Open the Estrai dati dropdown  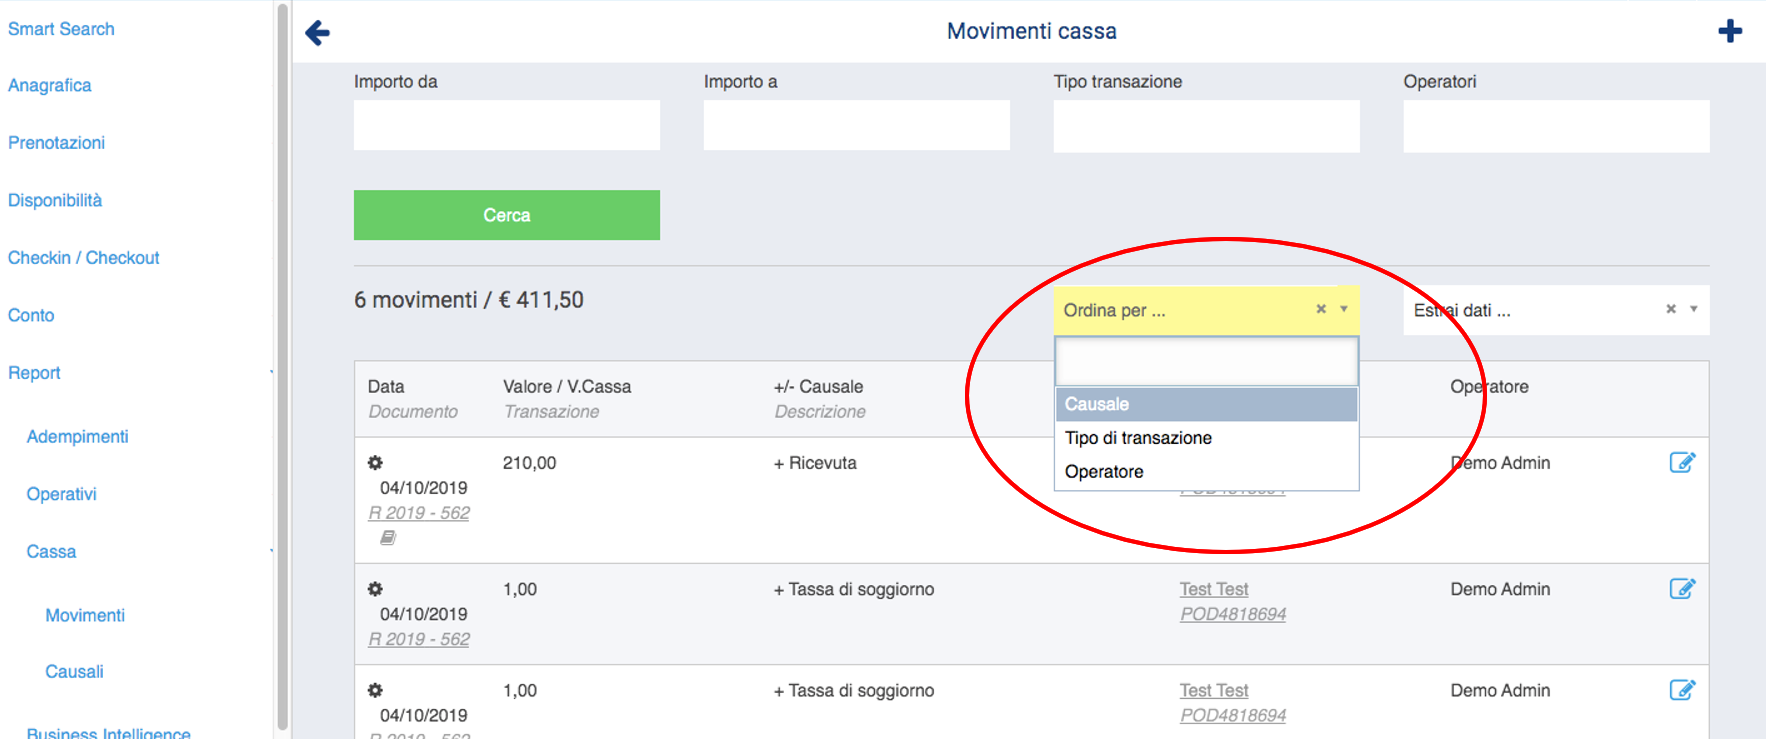(1694, 309)
